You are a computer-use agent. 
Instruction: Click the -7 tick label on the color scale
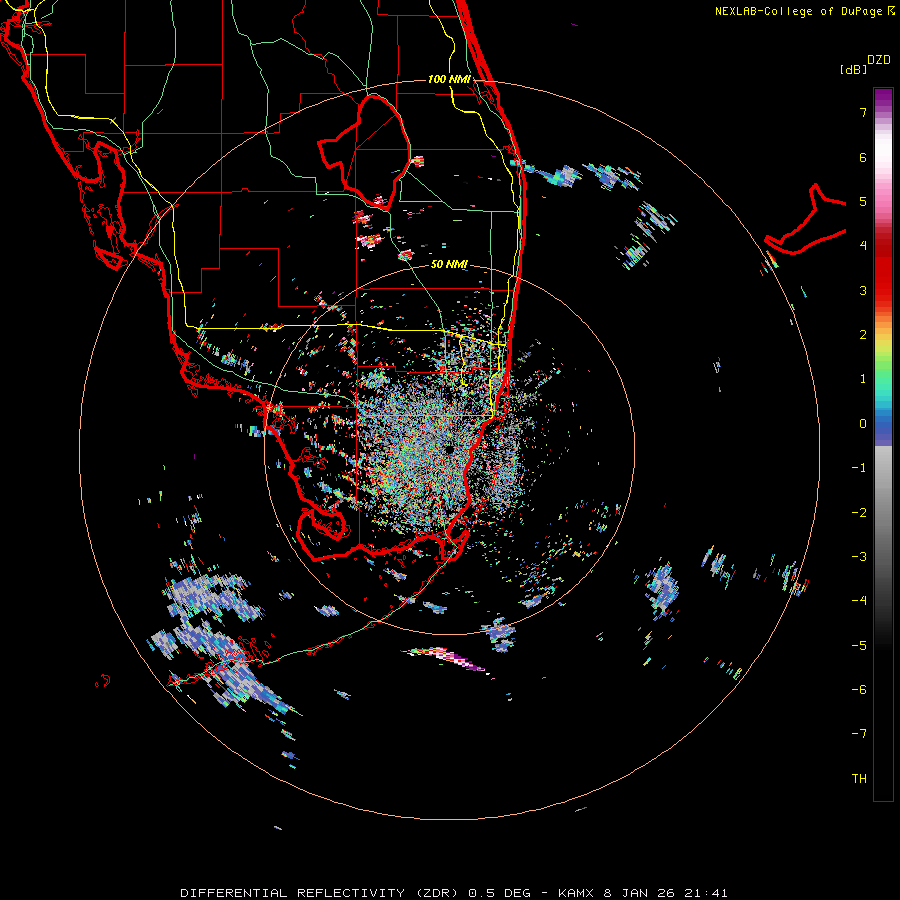[x=859, y=734]
